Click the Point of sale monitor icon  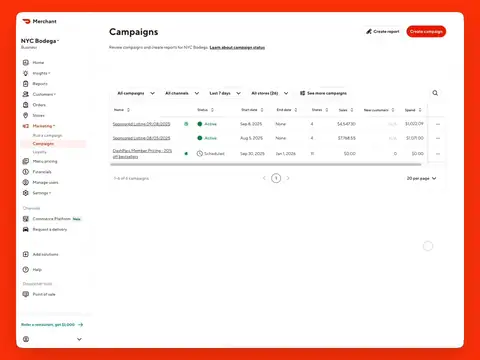tap(26, 294)
